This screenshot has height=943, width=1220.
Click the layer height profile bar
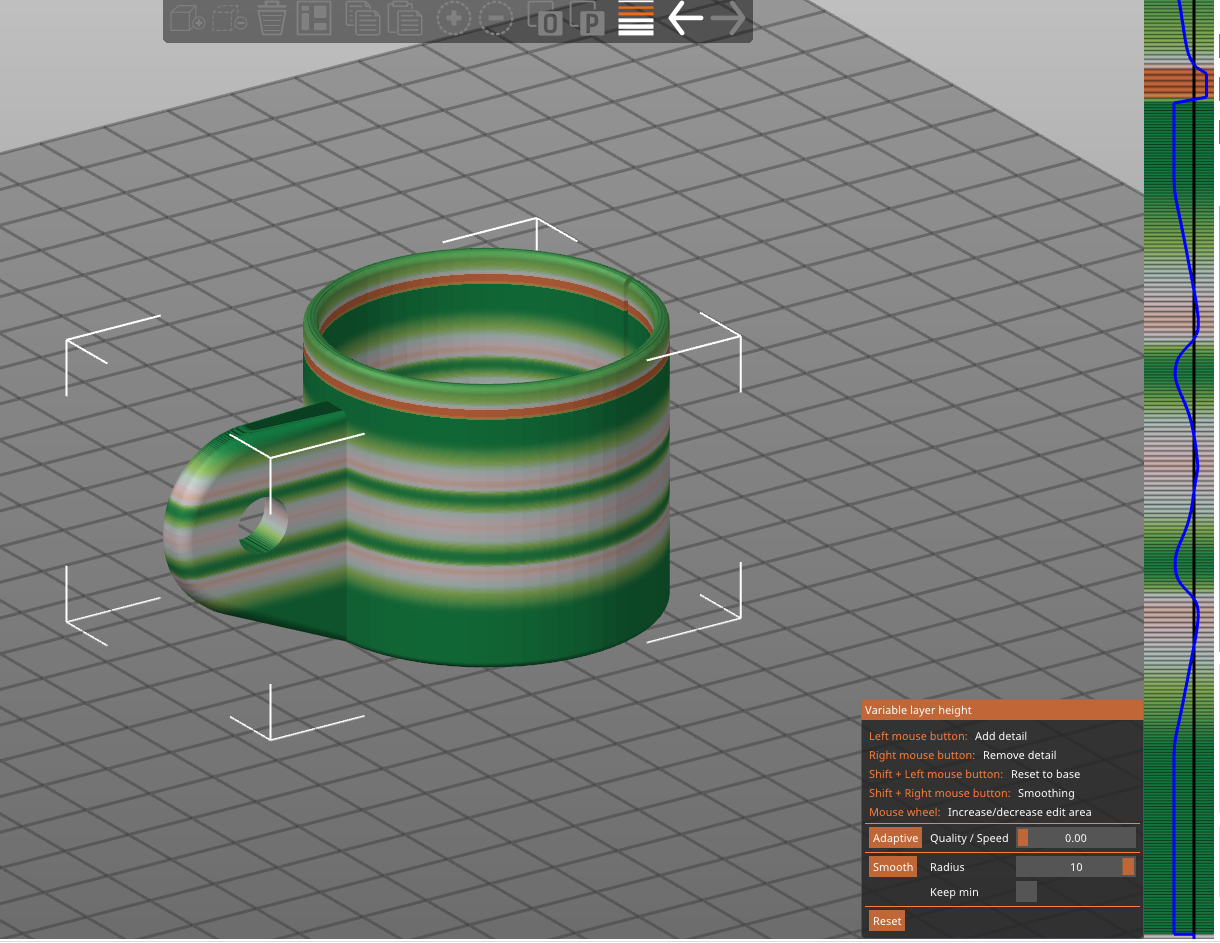tap(1181, 468)
